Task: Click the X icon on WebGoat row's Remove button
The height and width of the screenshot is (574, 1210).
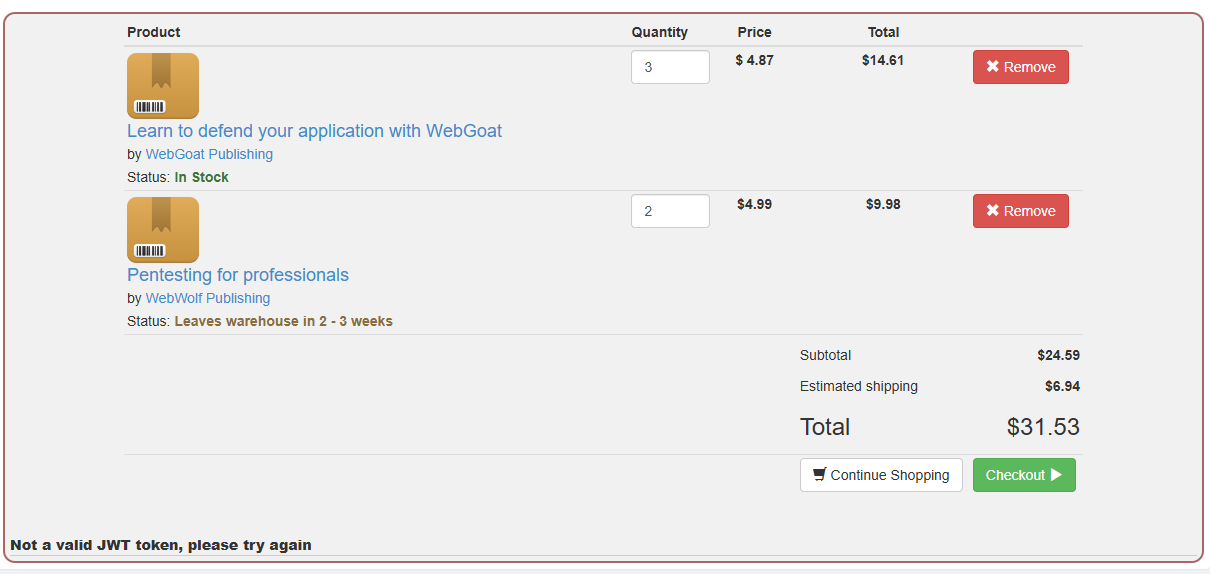Action: coord(993,67)
